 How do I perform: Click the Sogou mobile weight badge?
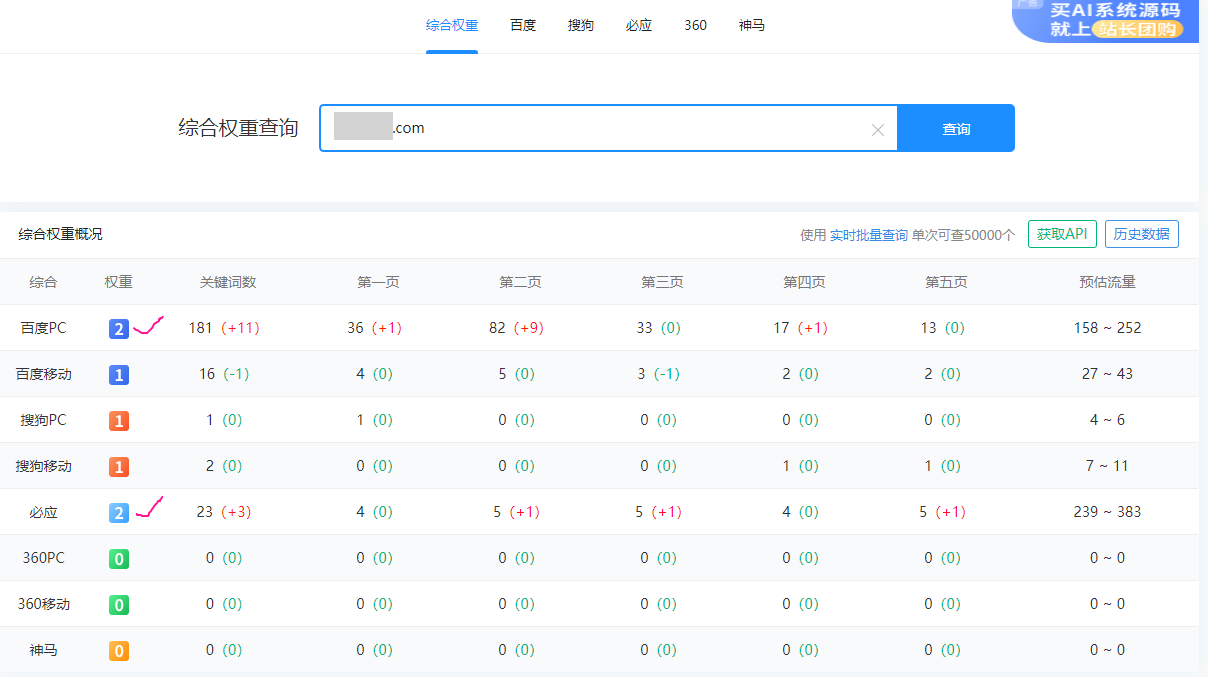(x=119, y=467)
